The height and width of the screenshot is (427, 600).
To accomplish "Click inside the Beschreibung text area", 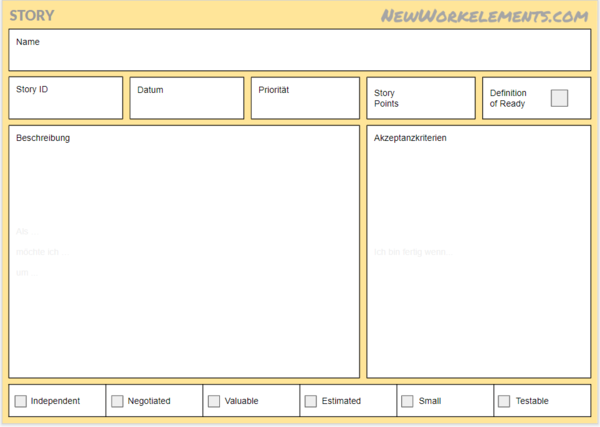I will (x=184, y=251).
